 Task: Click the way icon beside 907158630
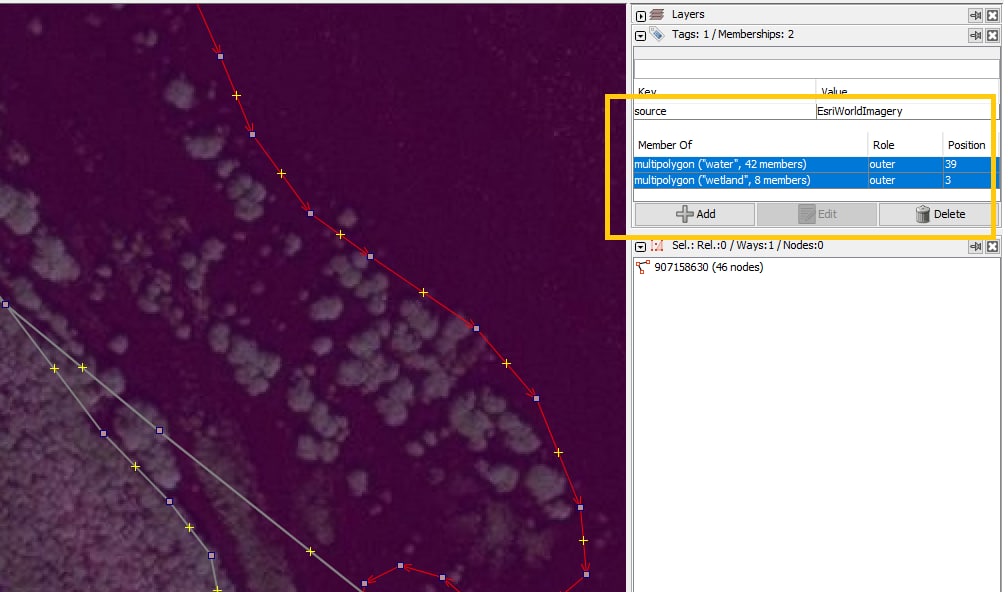coord(642,267)
